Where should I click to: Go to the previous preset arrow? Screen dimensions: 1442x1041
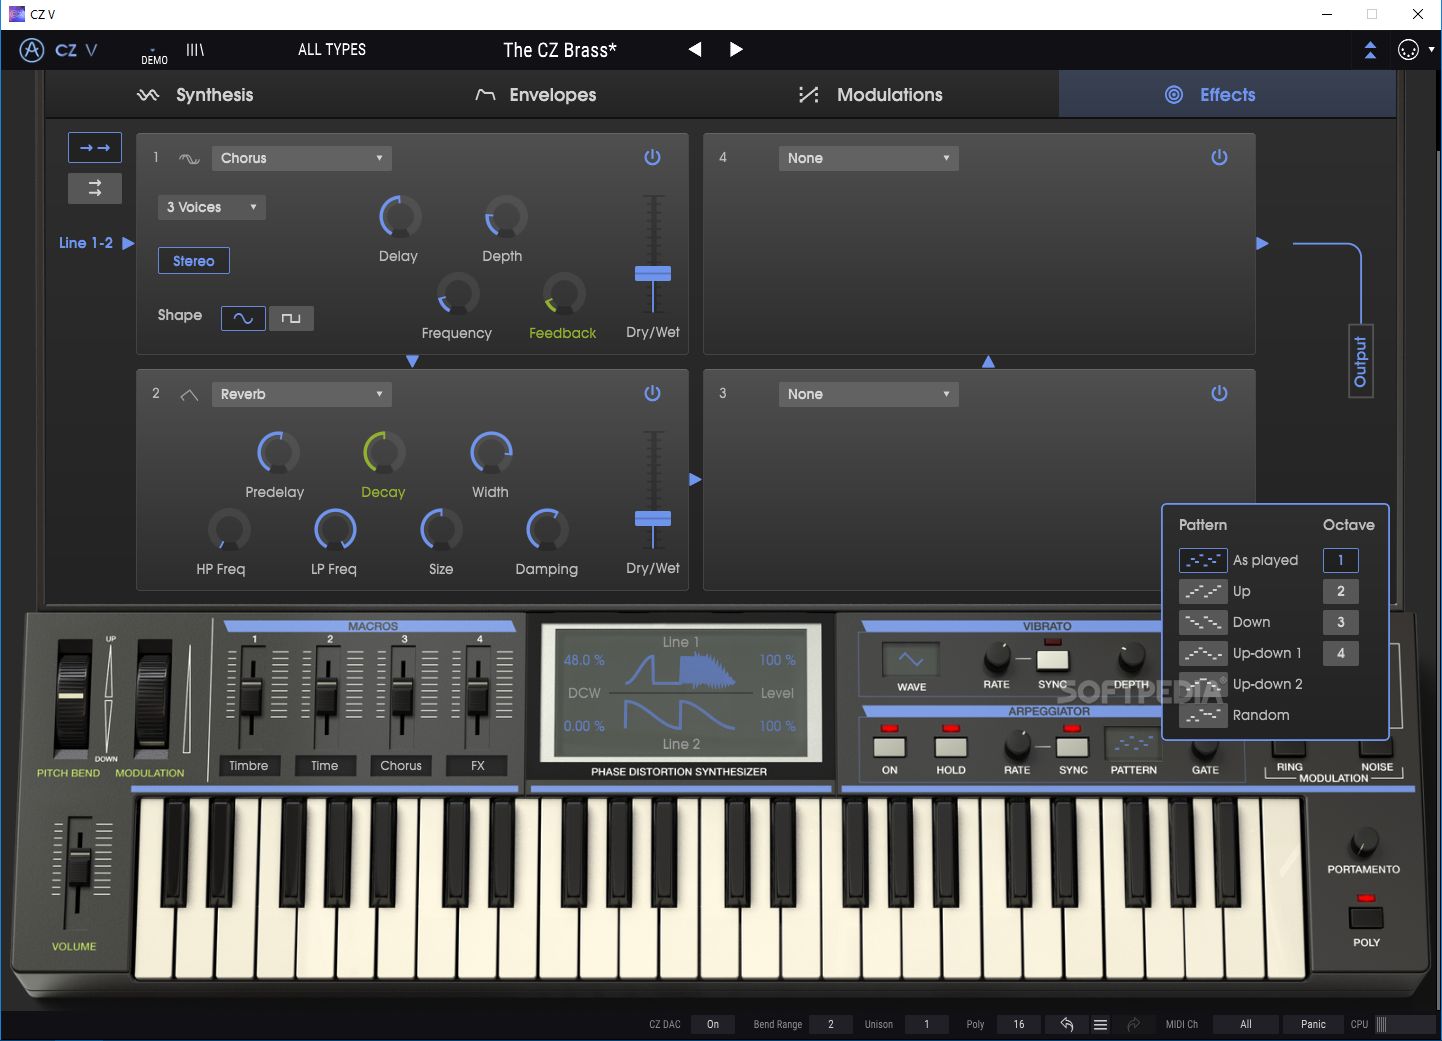pos(695,49)
